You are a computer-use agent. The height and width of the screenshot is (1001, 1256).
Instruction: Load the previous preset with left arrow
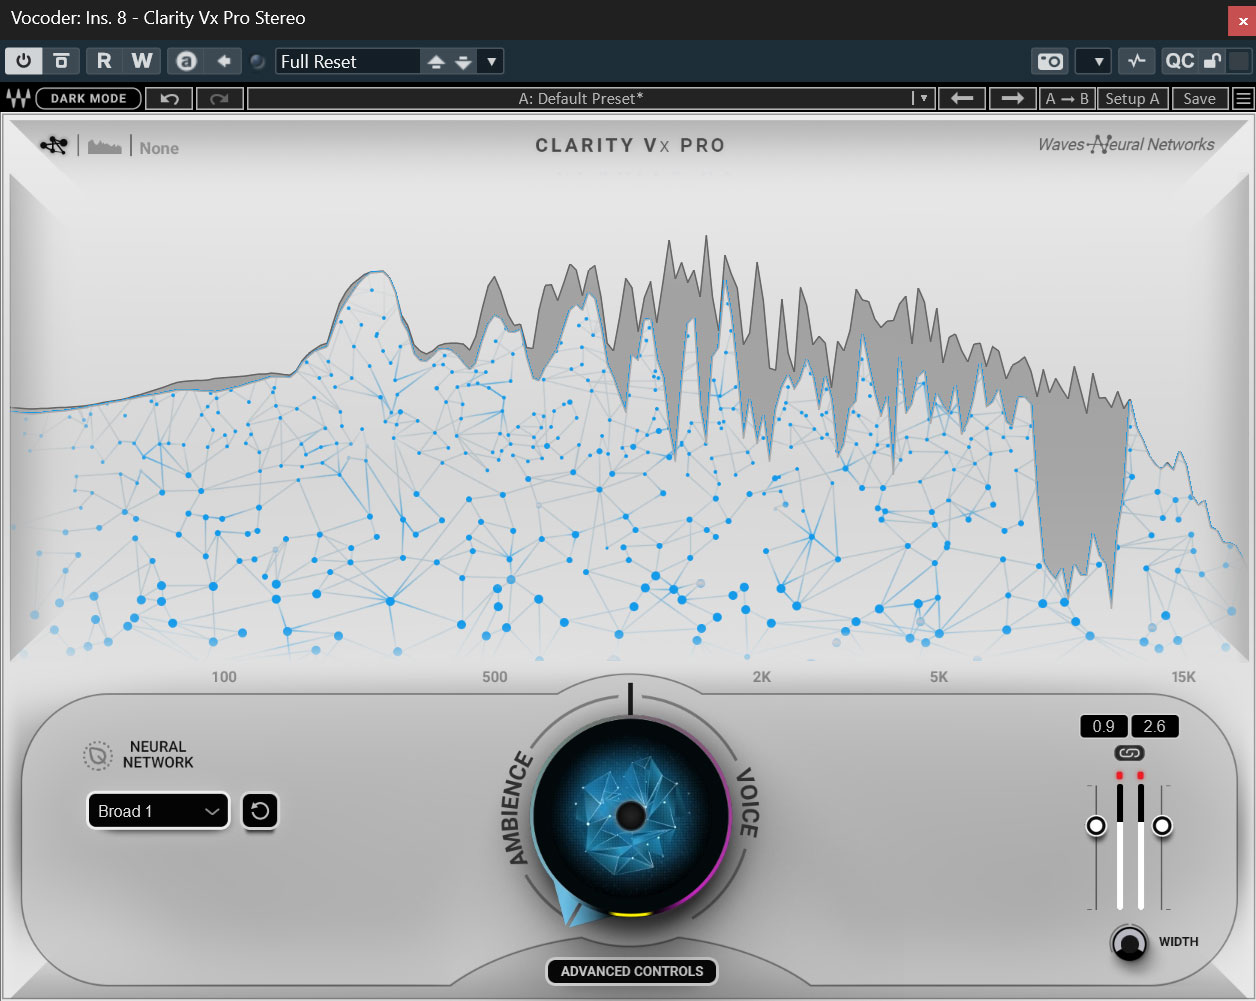(962, 98)
